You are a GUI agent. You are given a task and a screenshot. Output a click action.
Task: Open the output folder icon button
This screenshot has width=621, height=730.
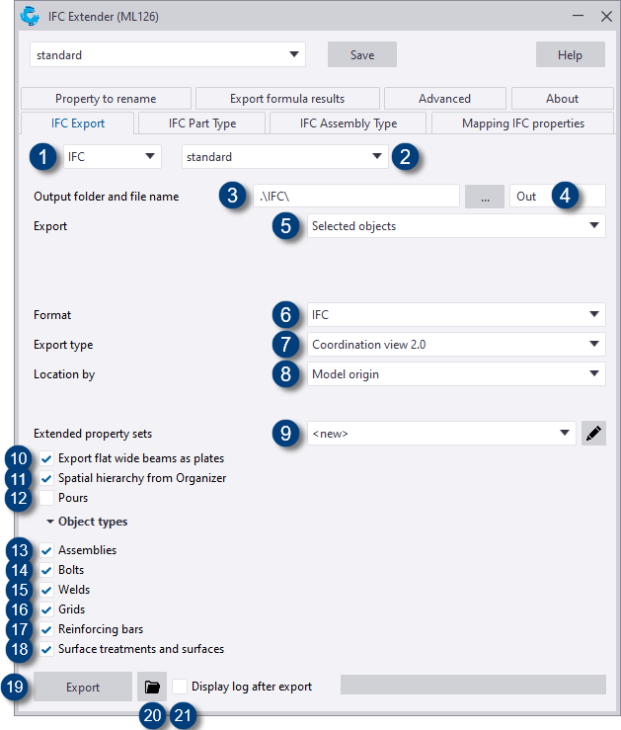152,687
